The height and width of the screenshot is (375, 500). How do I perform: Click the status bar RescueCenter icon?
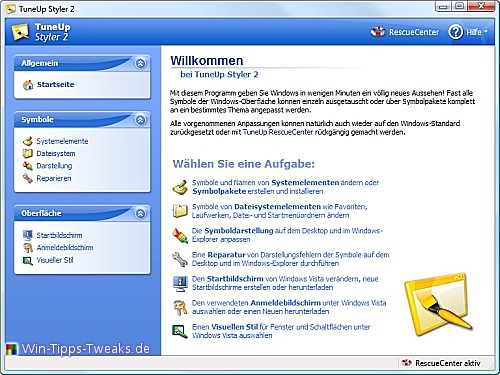click(406, 363)
